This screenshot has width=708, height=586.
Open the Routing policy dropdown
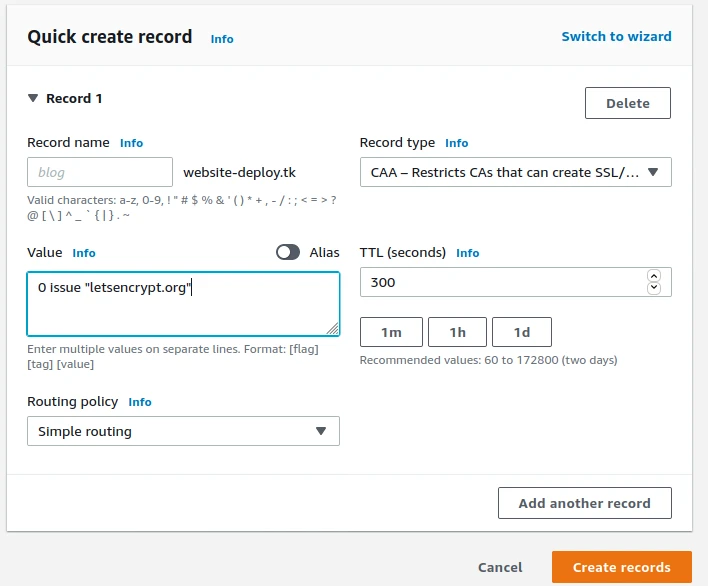tap(183, 431)
